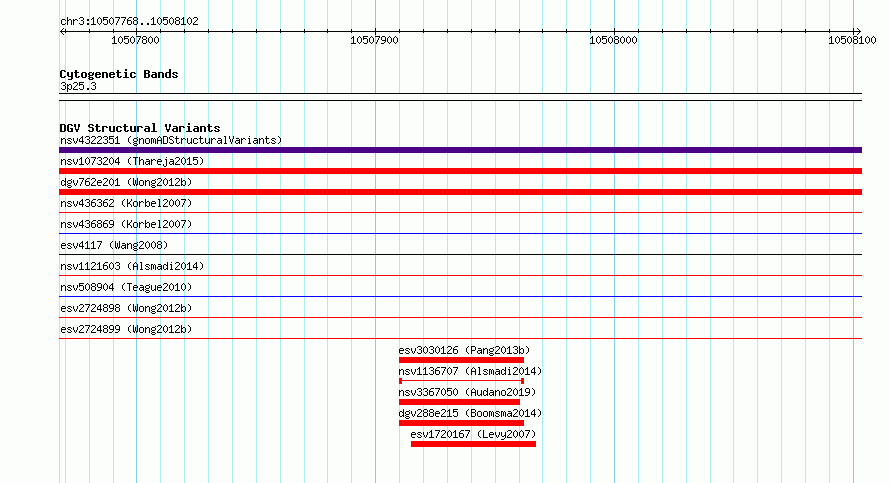Click the red esv1720167 variant bar
The image size is (890, 483).
(473, 444)
